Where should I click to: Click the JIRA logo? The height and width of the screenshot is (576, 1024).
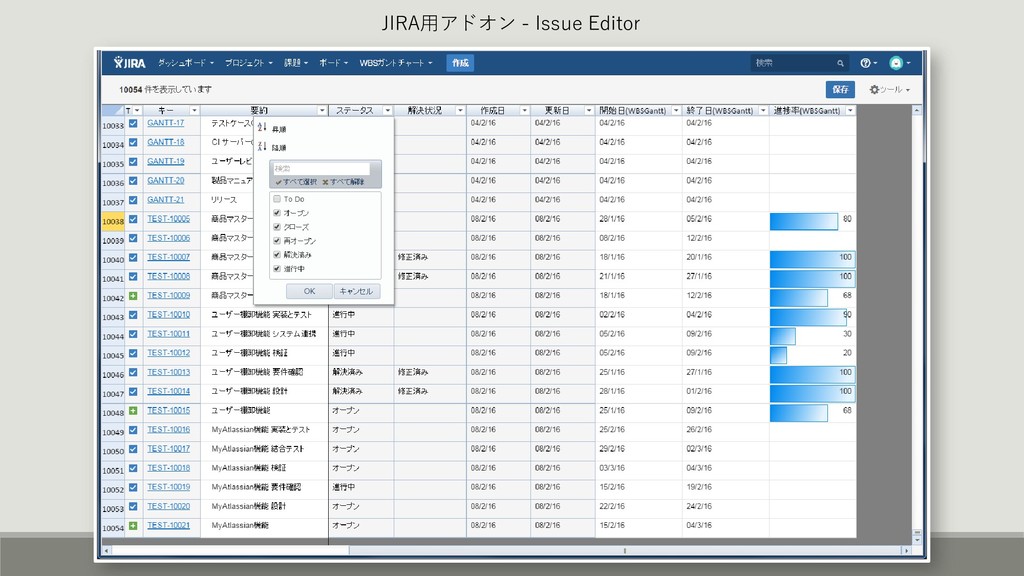point(129,63)
